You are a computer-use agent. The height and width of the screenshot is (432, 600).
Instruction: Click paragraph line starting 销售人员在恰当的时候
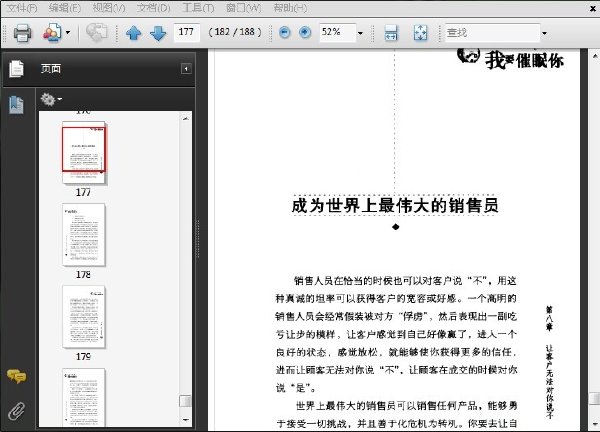405,281
